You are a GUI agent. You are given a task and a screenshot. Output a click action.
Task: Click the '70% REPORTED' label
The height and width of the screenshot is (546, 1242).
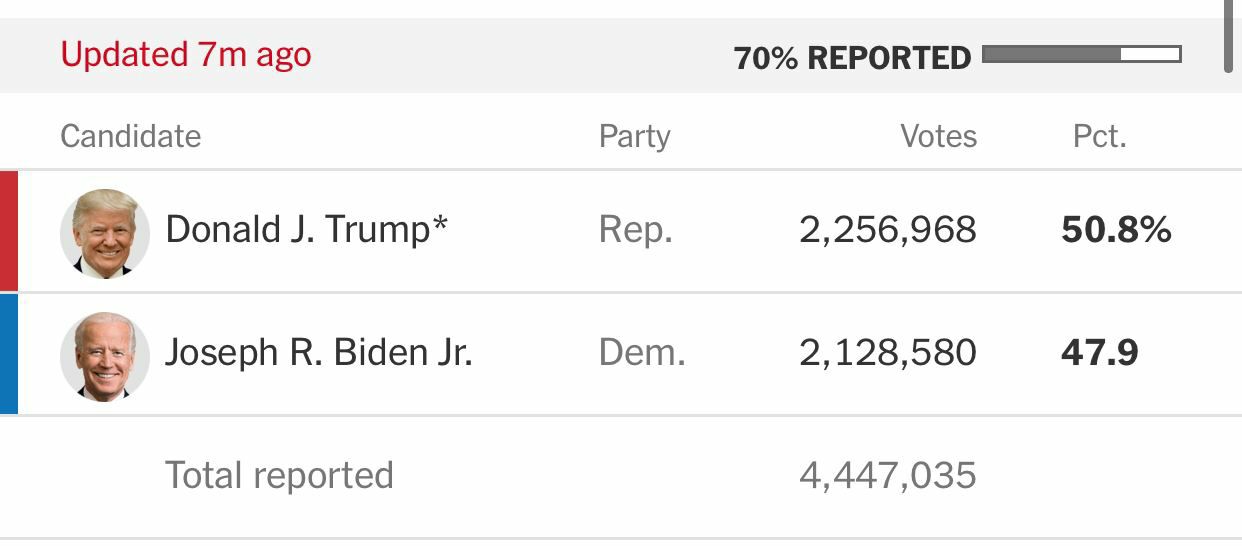pyautogui.click(x=852, y=58)
